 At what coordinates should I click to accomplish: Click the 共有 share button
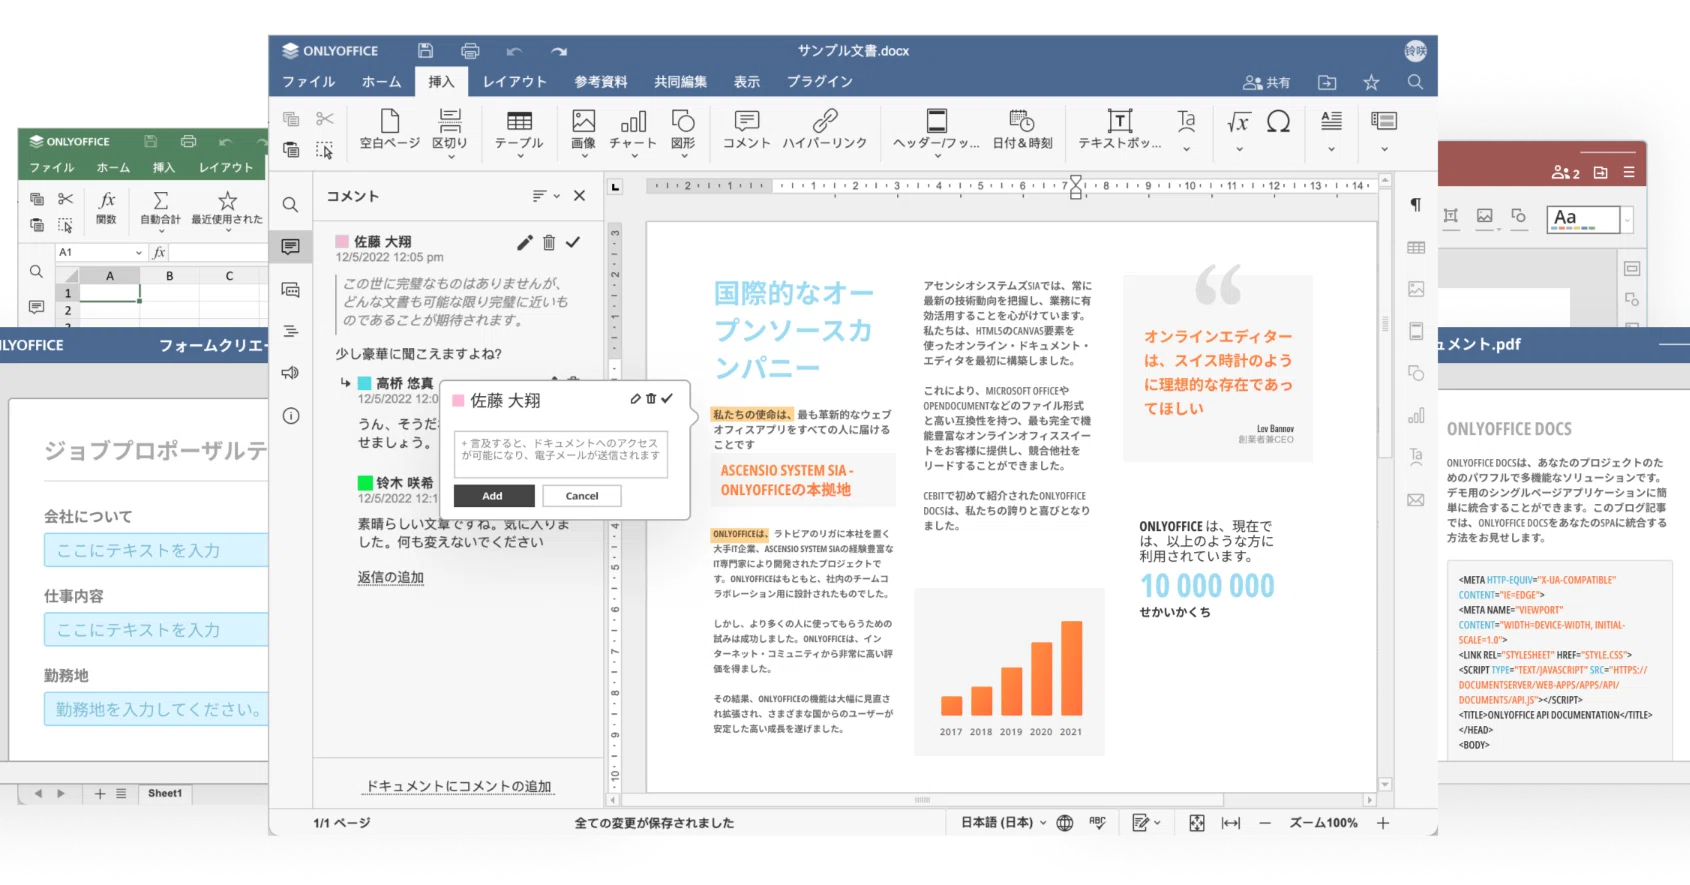point(1267,82)
